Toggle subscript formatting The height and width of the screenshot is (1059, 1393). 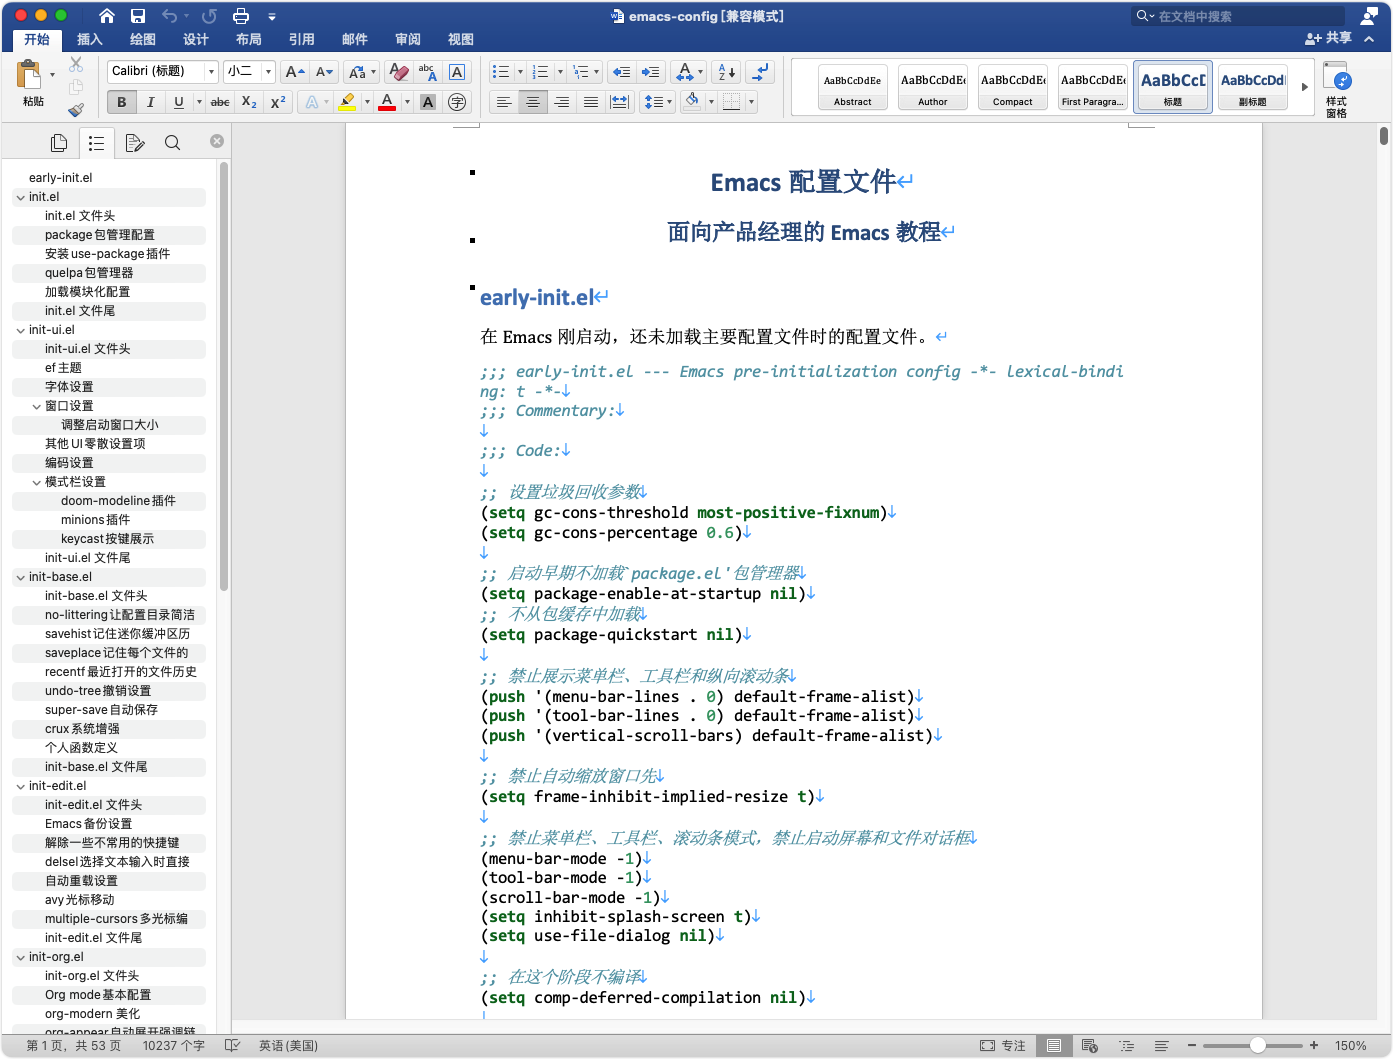tap(249, 102)
